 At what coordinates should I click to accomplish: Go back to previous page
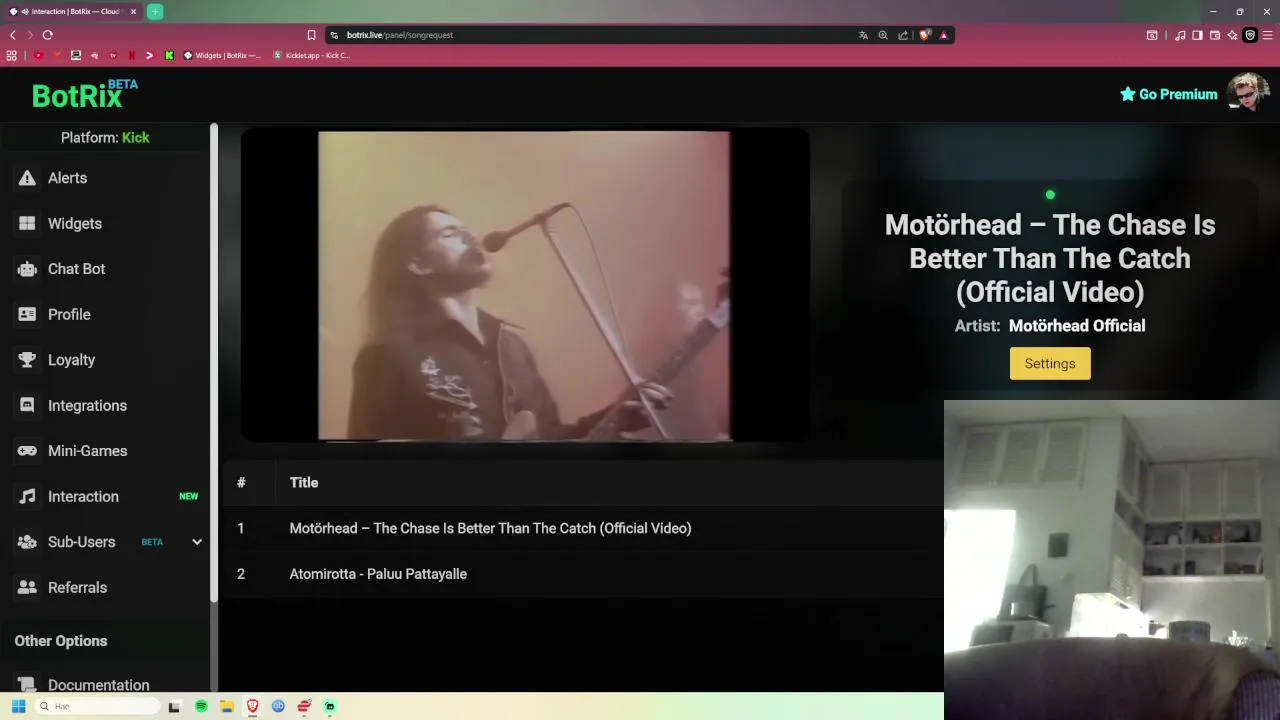click(13, 35)
